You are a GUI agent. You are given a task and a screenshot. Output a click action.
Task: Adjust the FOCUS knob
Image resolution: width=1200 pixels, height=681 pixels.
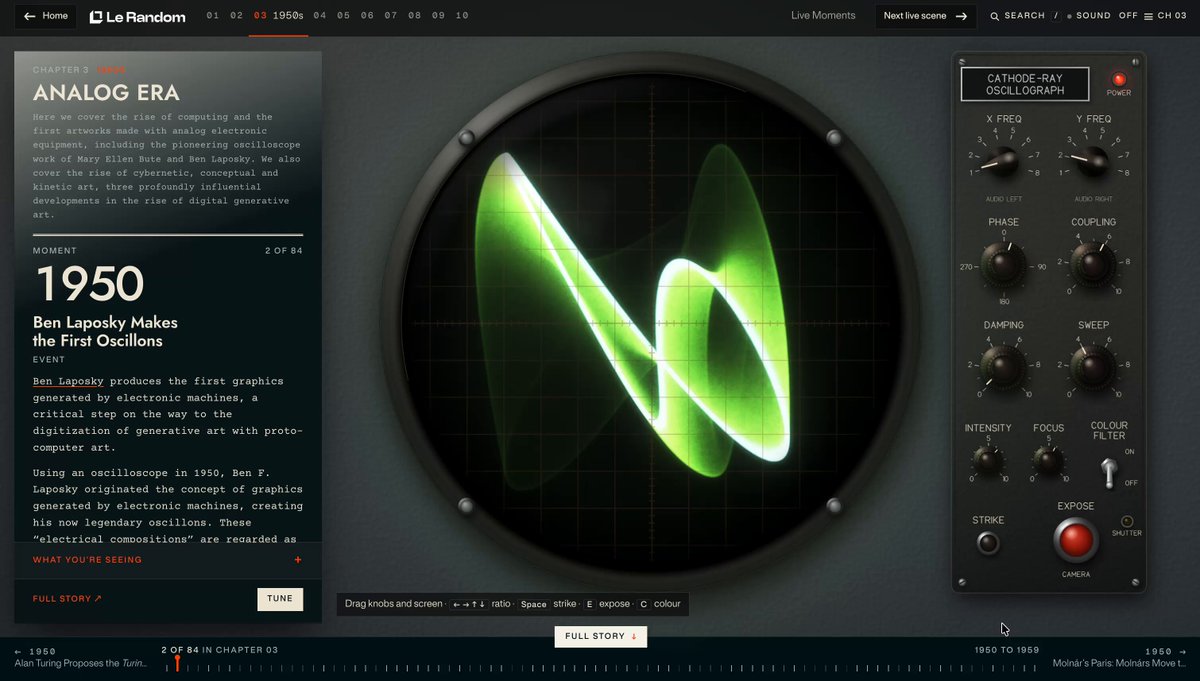[1048, 461]
